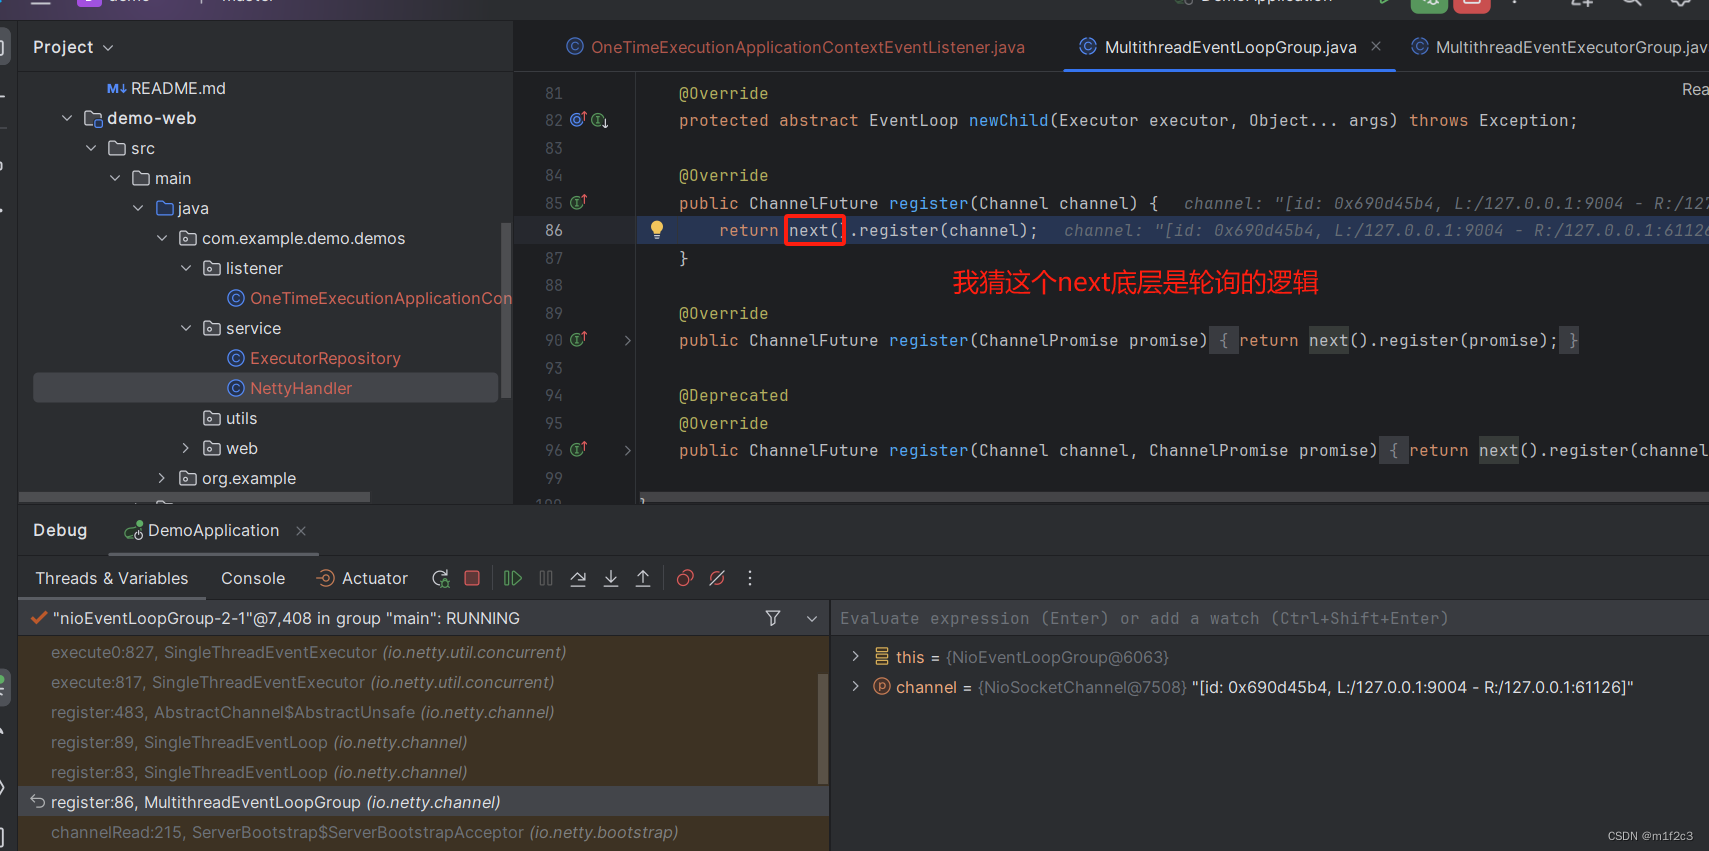Click the Debug tool window title
The image size is (1709, 851).
[60, 530]
